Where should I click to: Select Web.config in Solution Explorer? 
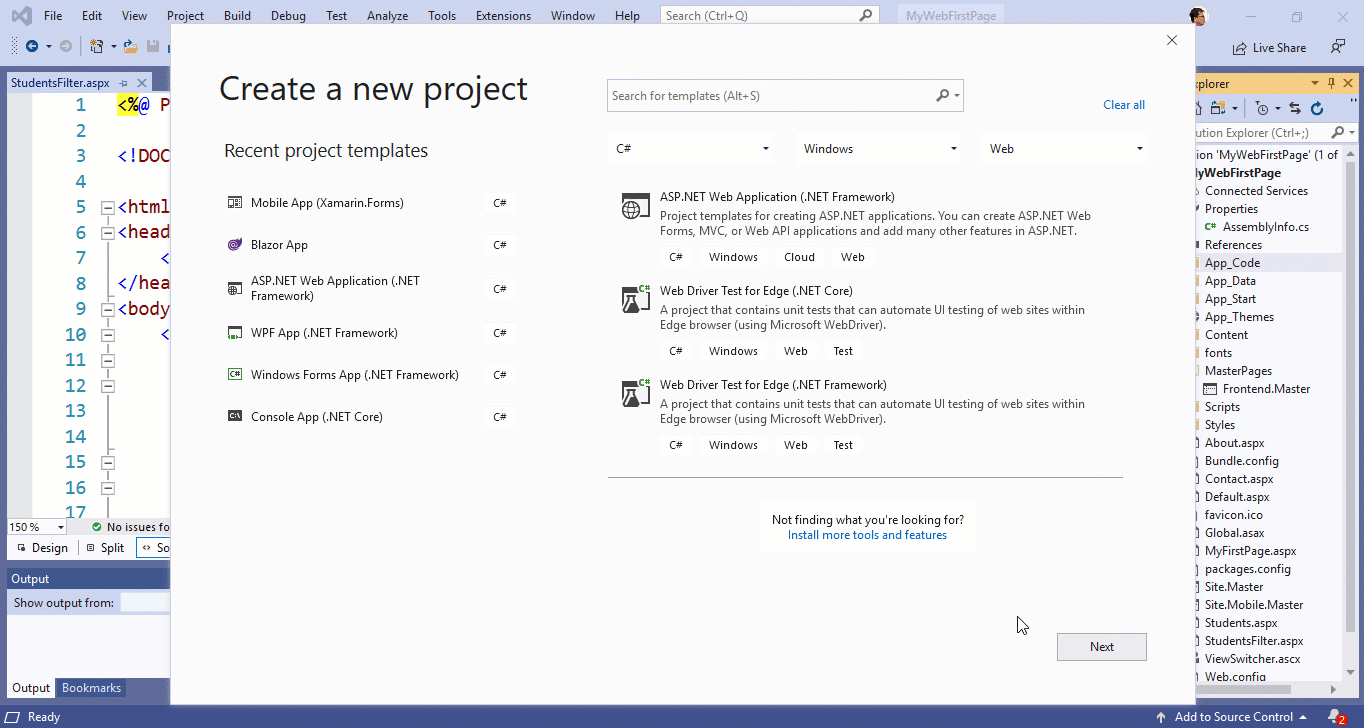[1235, 677]
